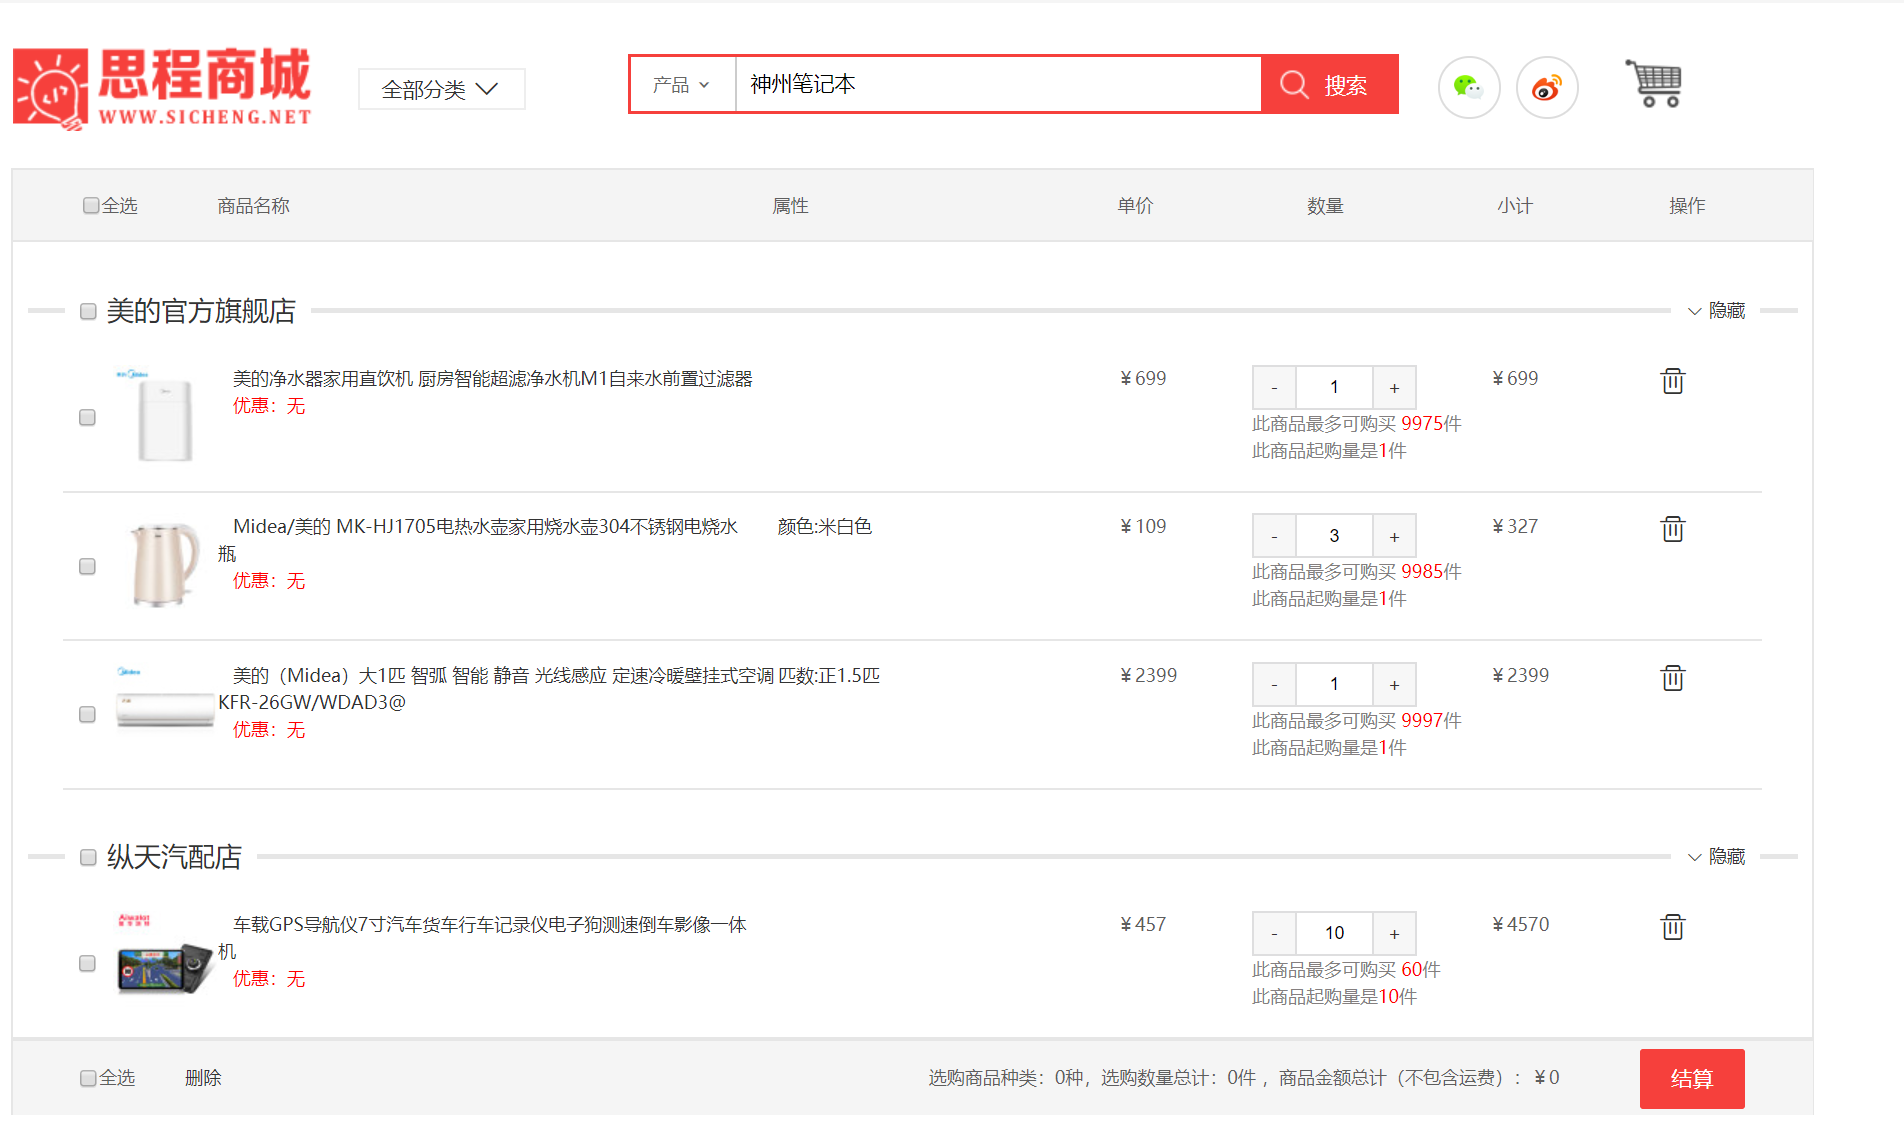Increase the electric kettle quantity

click(x=1394, y=536)
